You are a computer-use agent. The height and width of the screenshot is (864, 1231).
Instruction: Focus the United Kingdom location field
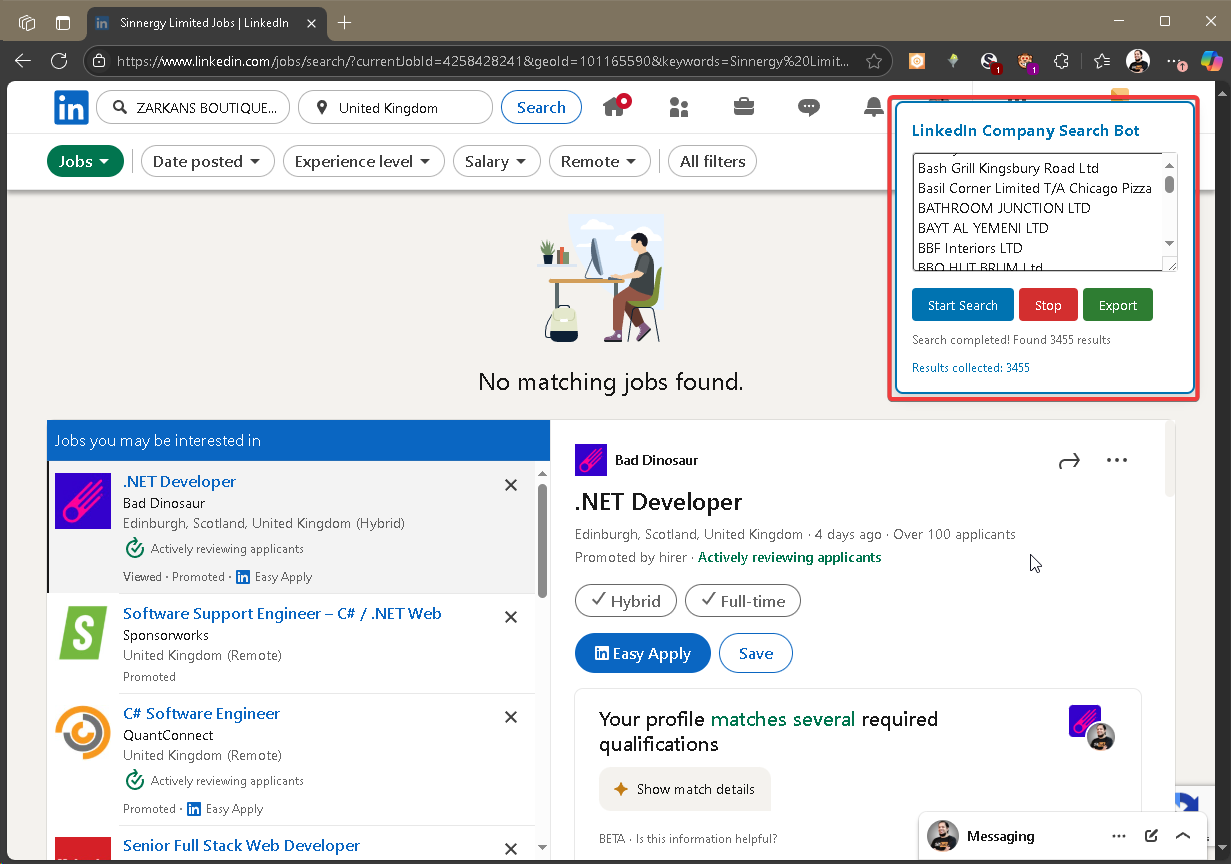[x=396, y=107]
